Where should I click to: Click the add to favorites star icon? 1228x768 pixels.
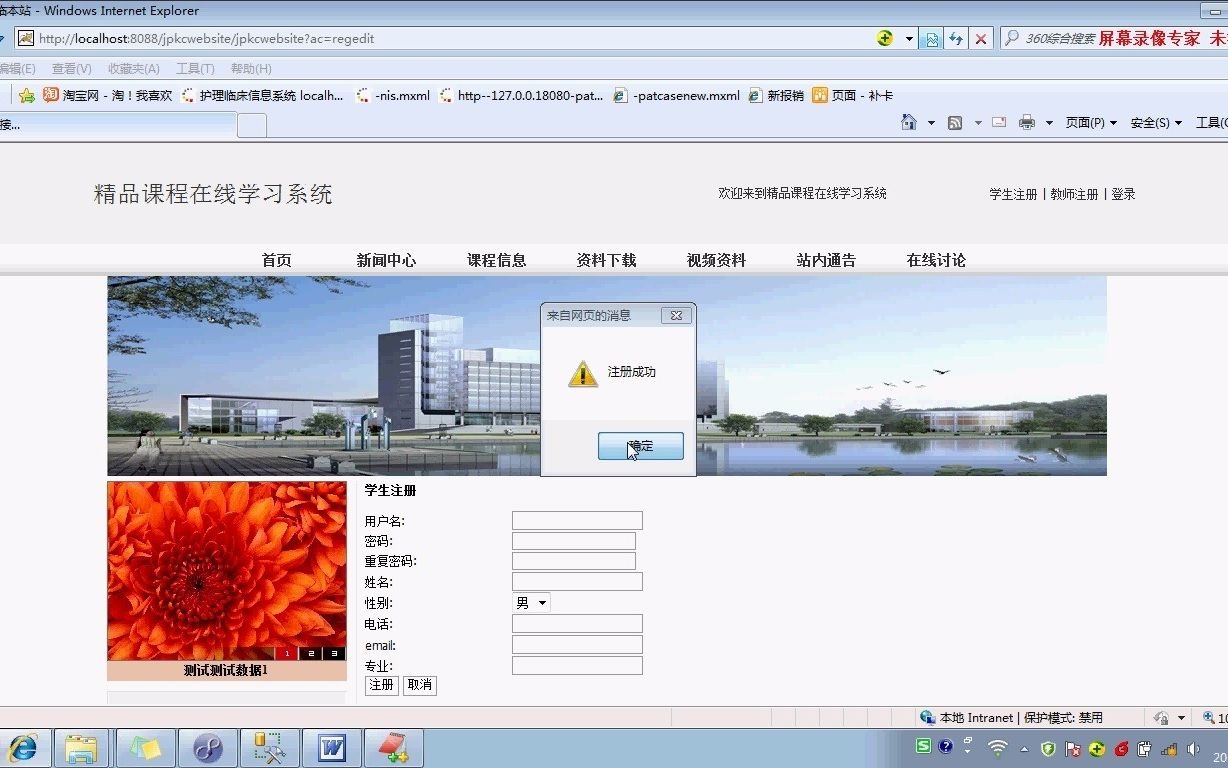click(26, 95)
